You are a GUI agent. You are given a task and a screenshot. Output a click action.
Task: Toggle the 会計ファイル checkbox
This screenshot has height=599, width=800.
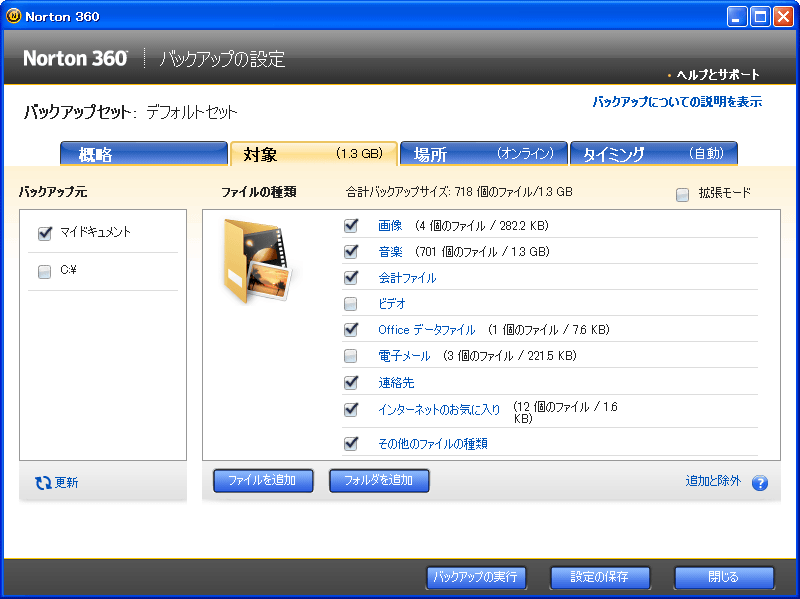coord(351,277)
